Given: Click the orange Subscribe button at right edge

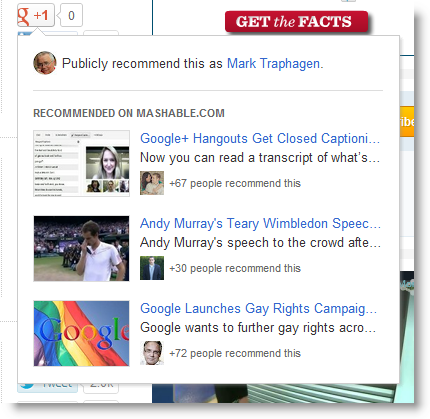Looking at the screenshot, I should [x=407, y=122].
